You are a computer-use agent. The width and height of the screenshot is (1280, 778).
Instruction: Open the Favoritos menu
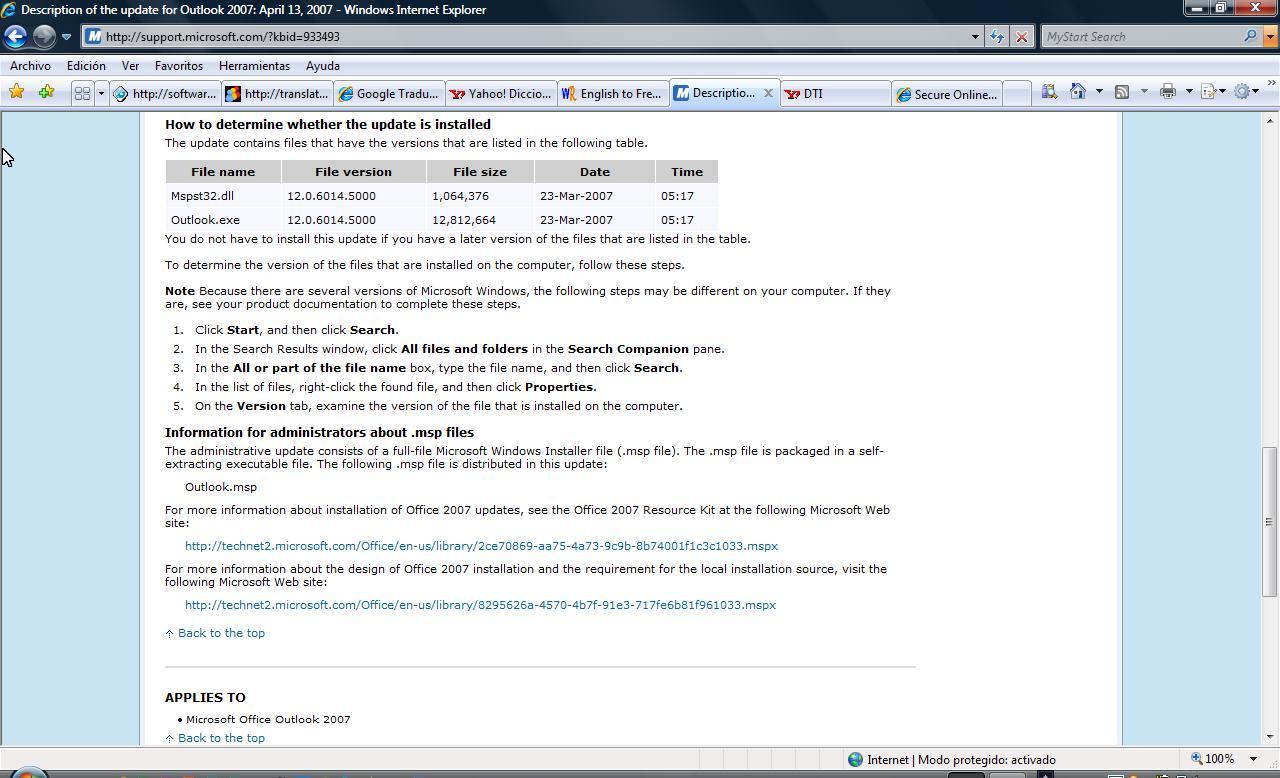[179, 65]
